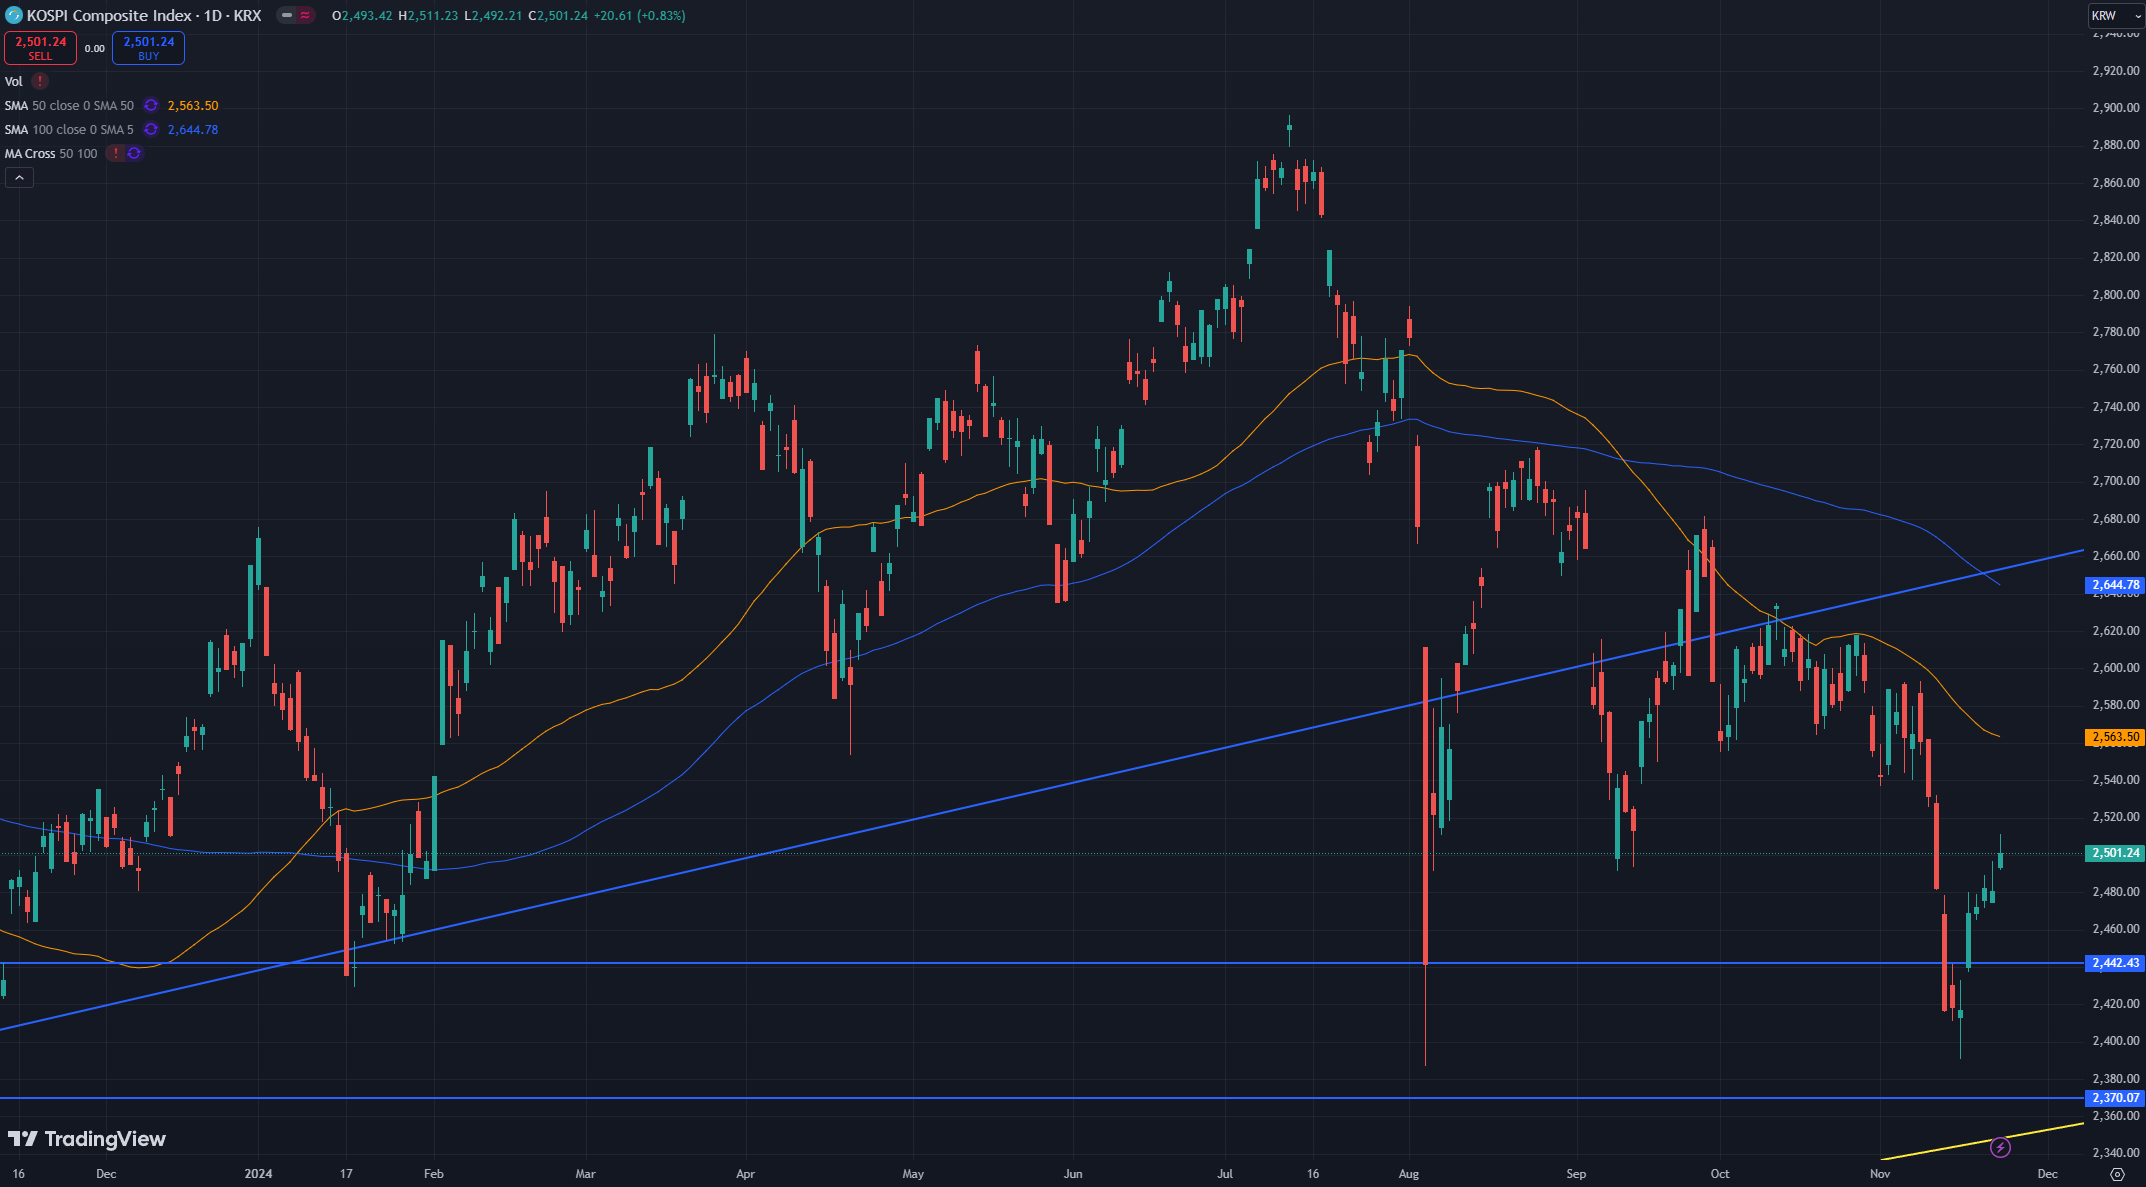Click the TradingView logo link

pyautogui.click(x=87, y=1138)
